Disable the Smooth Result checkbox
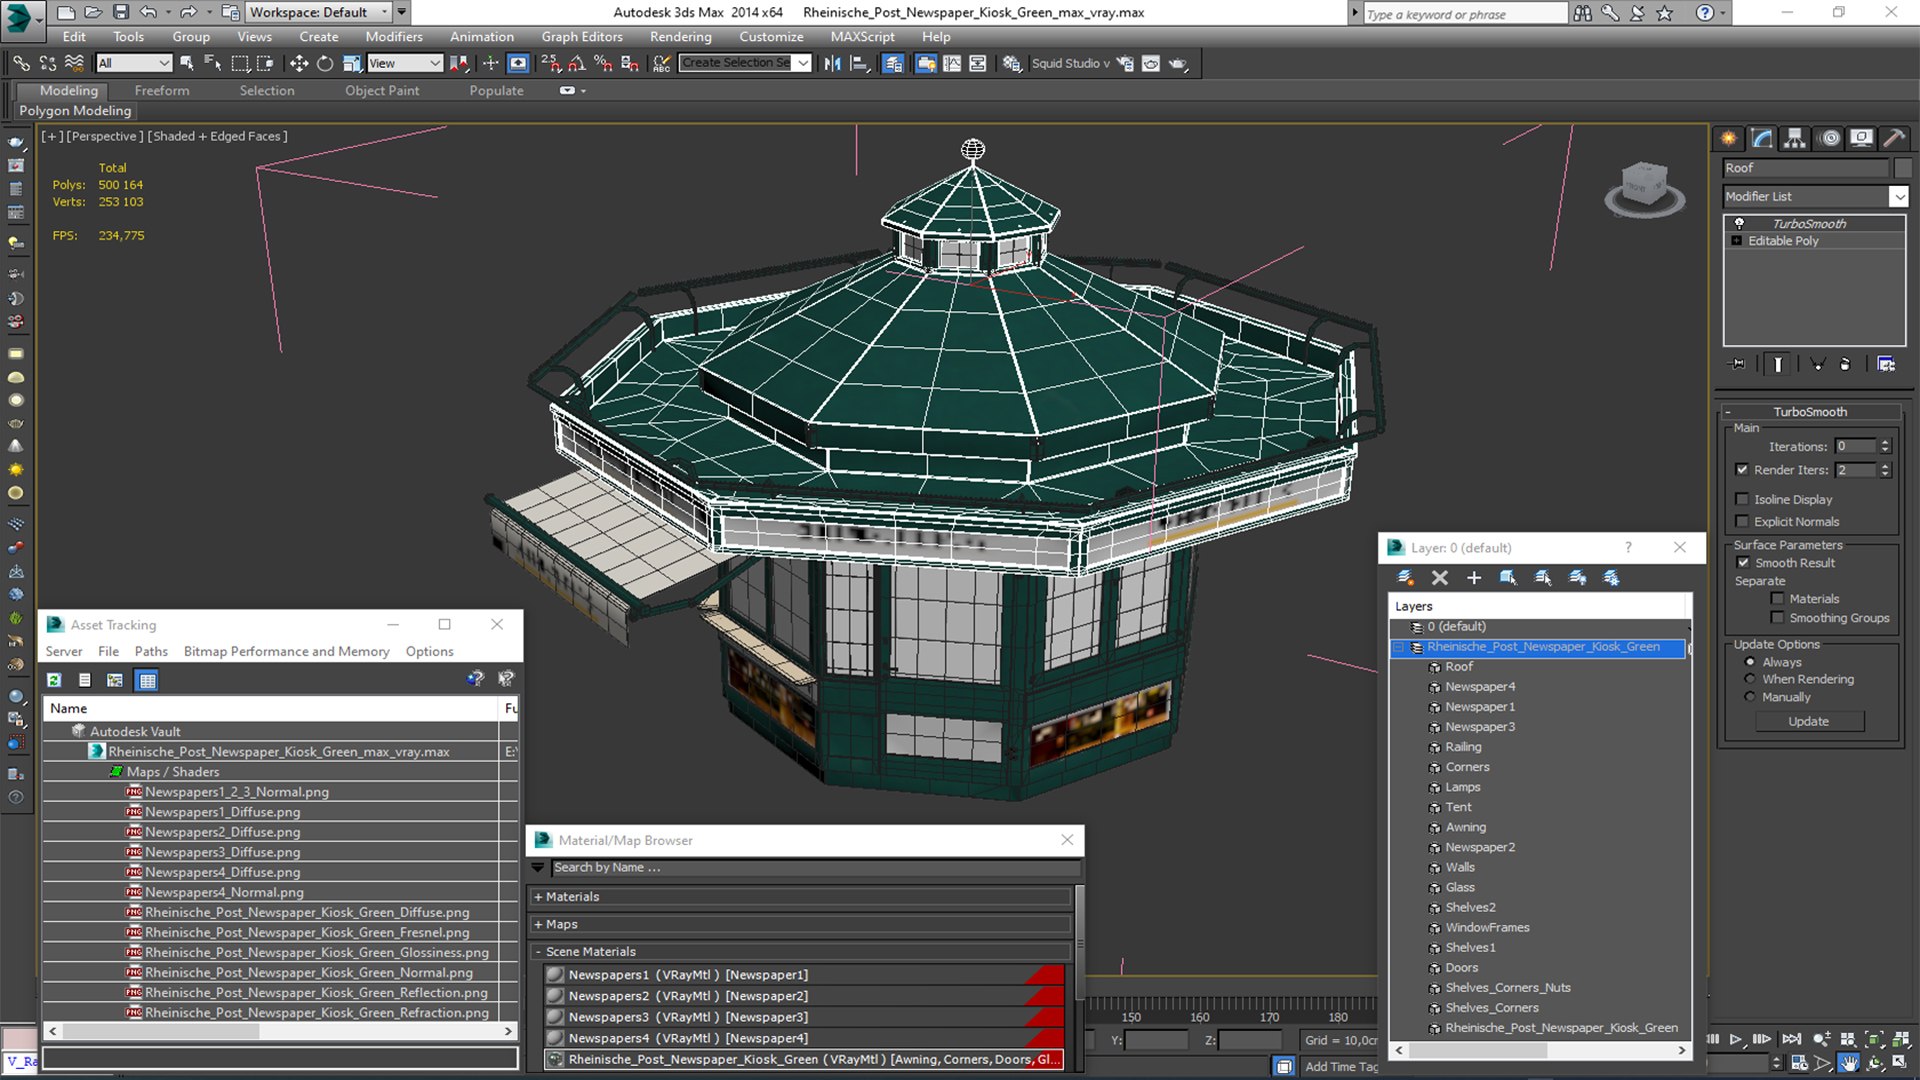 click(1743, 563)
